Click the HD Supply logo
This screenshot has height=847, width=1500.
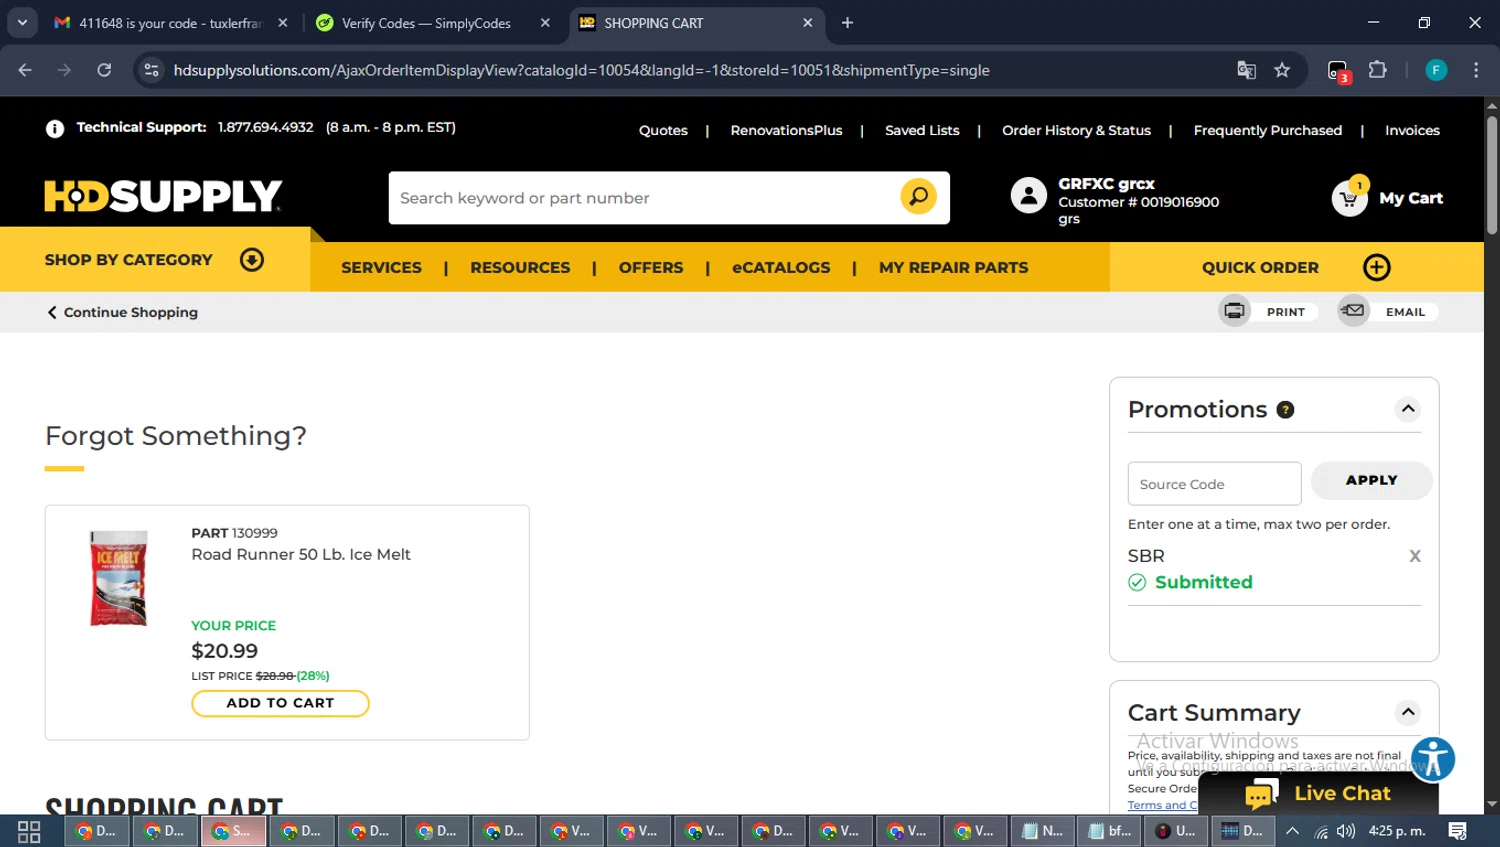coord(163,196)
